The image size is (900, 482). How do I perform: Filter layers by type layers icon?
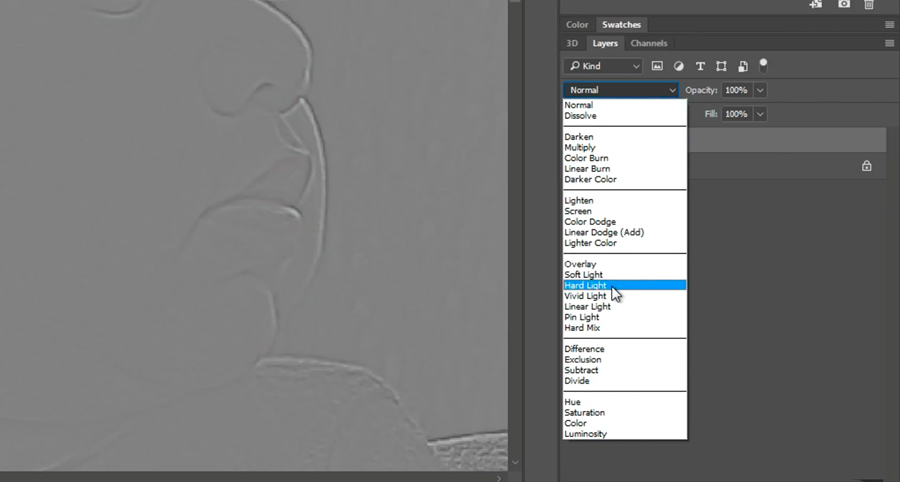tap(700, 66)
